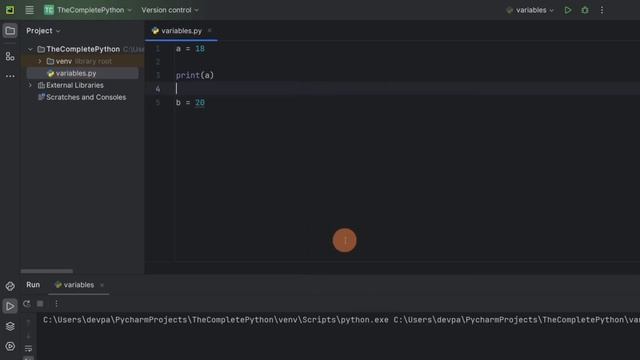The height and width of the screenshot is (360, 640).
Task: Open the Services tool window icon
Action: tap(10, 346)
